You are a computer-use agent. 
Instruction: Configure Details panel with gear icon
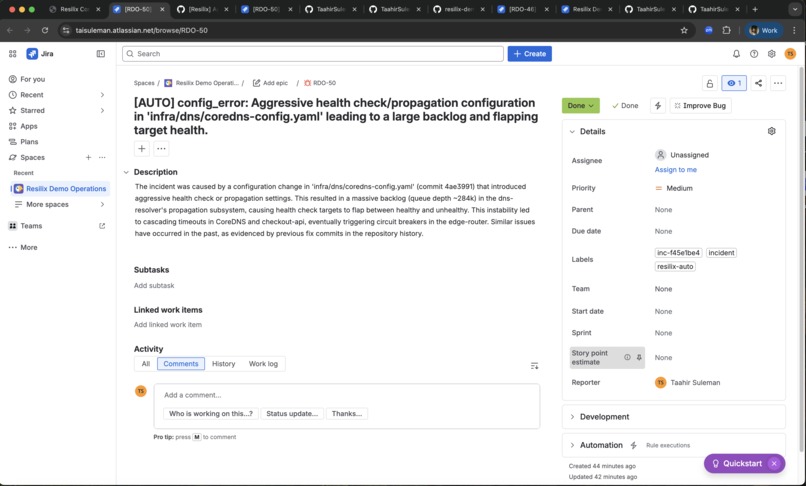point(771,131)
